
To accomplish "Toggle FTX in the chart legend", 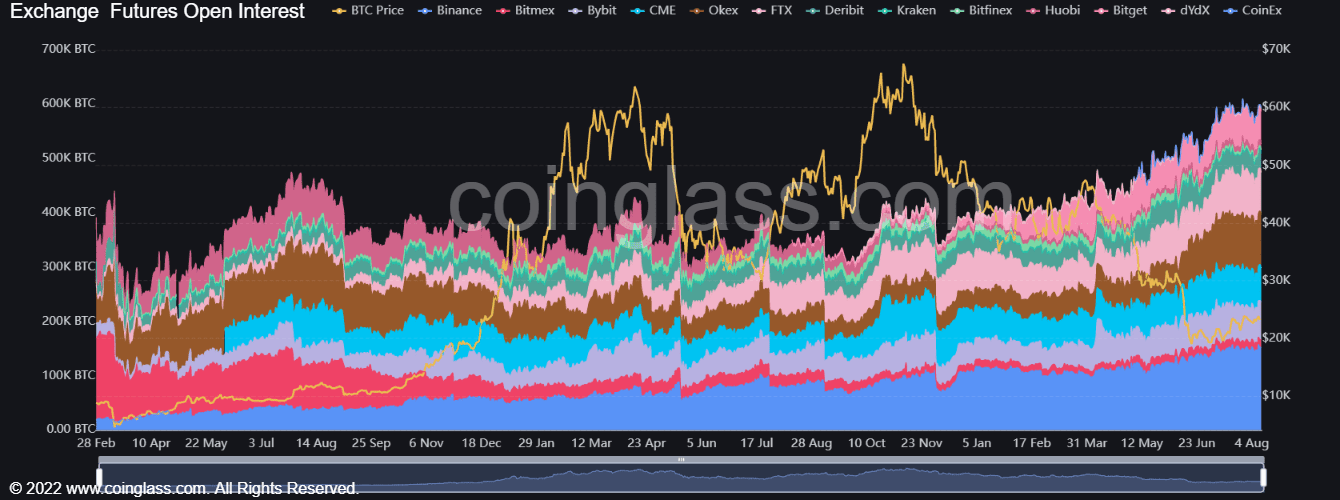I will click(772, 11).
